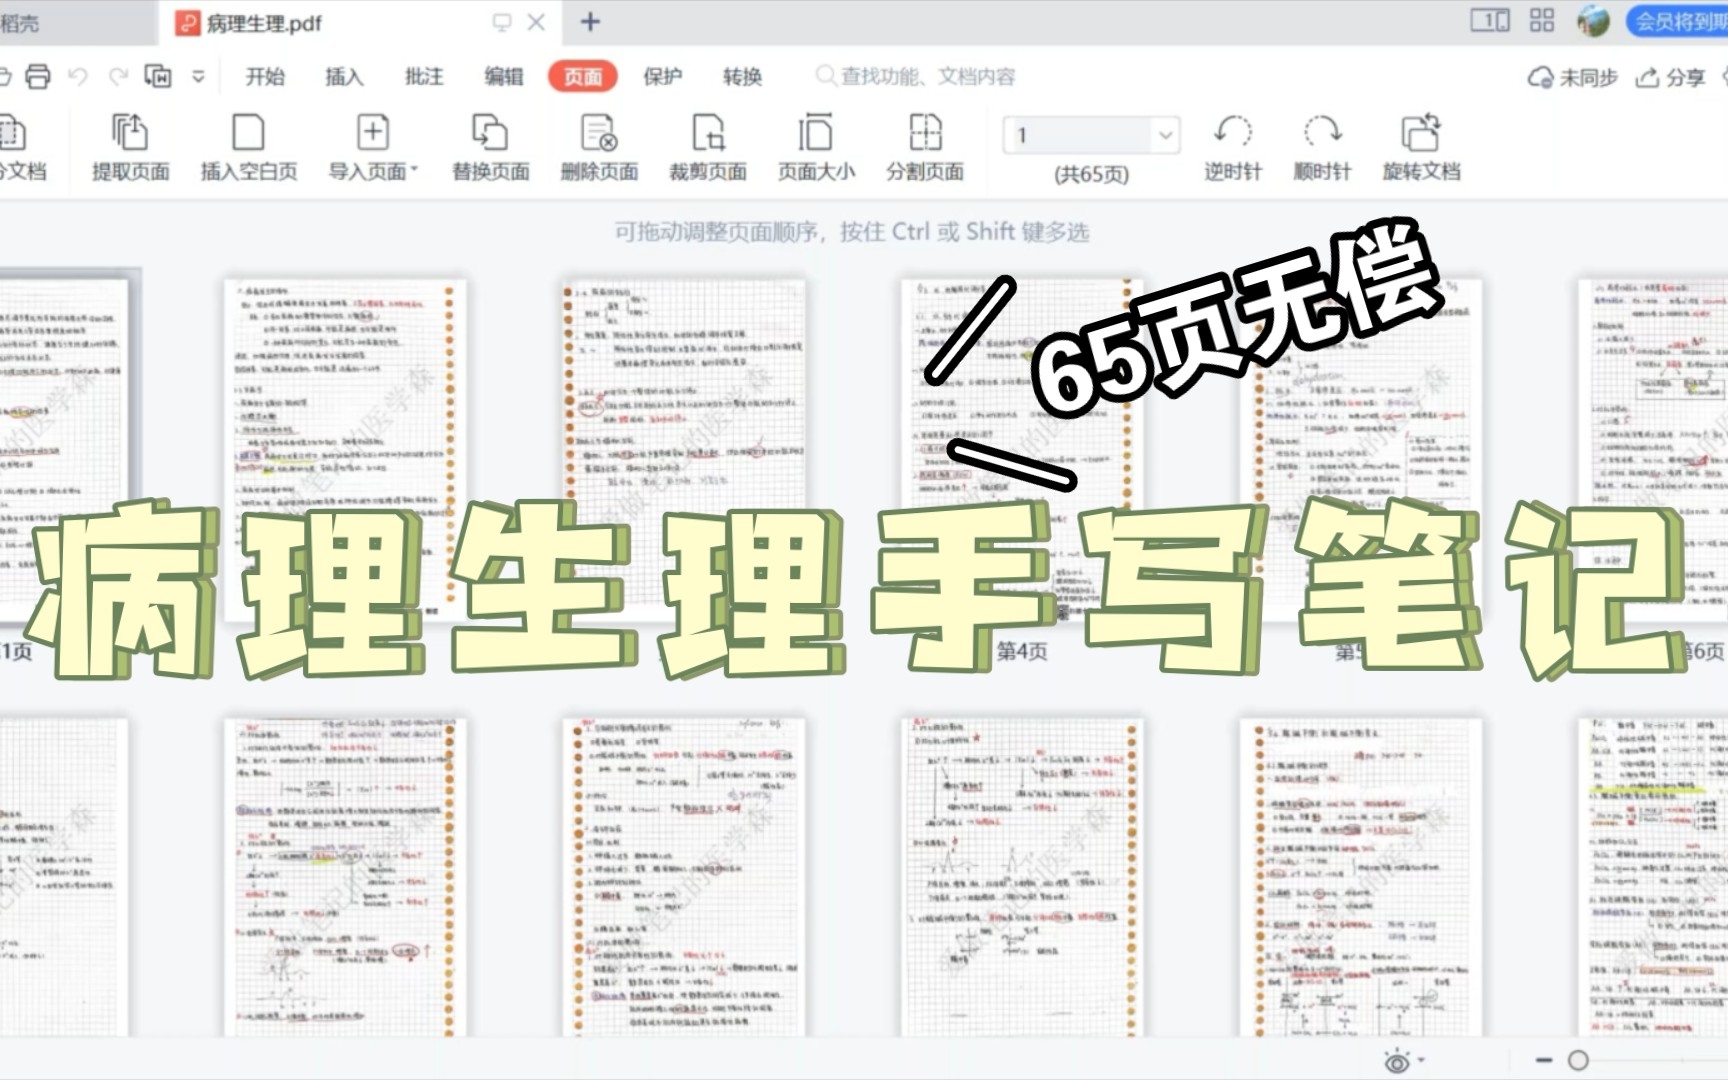
Task: Click 提取页面 extract pages tool
Action: point(130,148)
